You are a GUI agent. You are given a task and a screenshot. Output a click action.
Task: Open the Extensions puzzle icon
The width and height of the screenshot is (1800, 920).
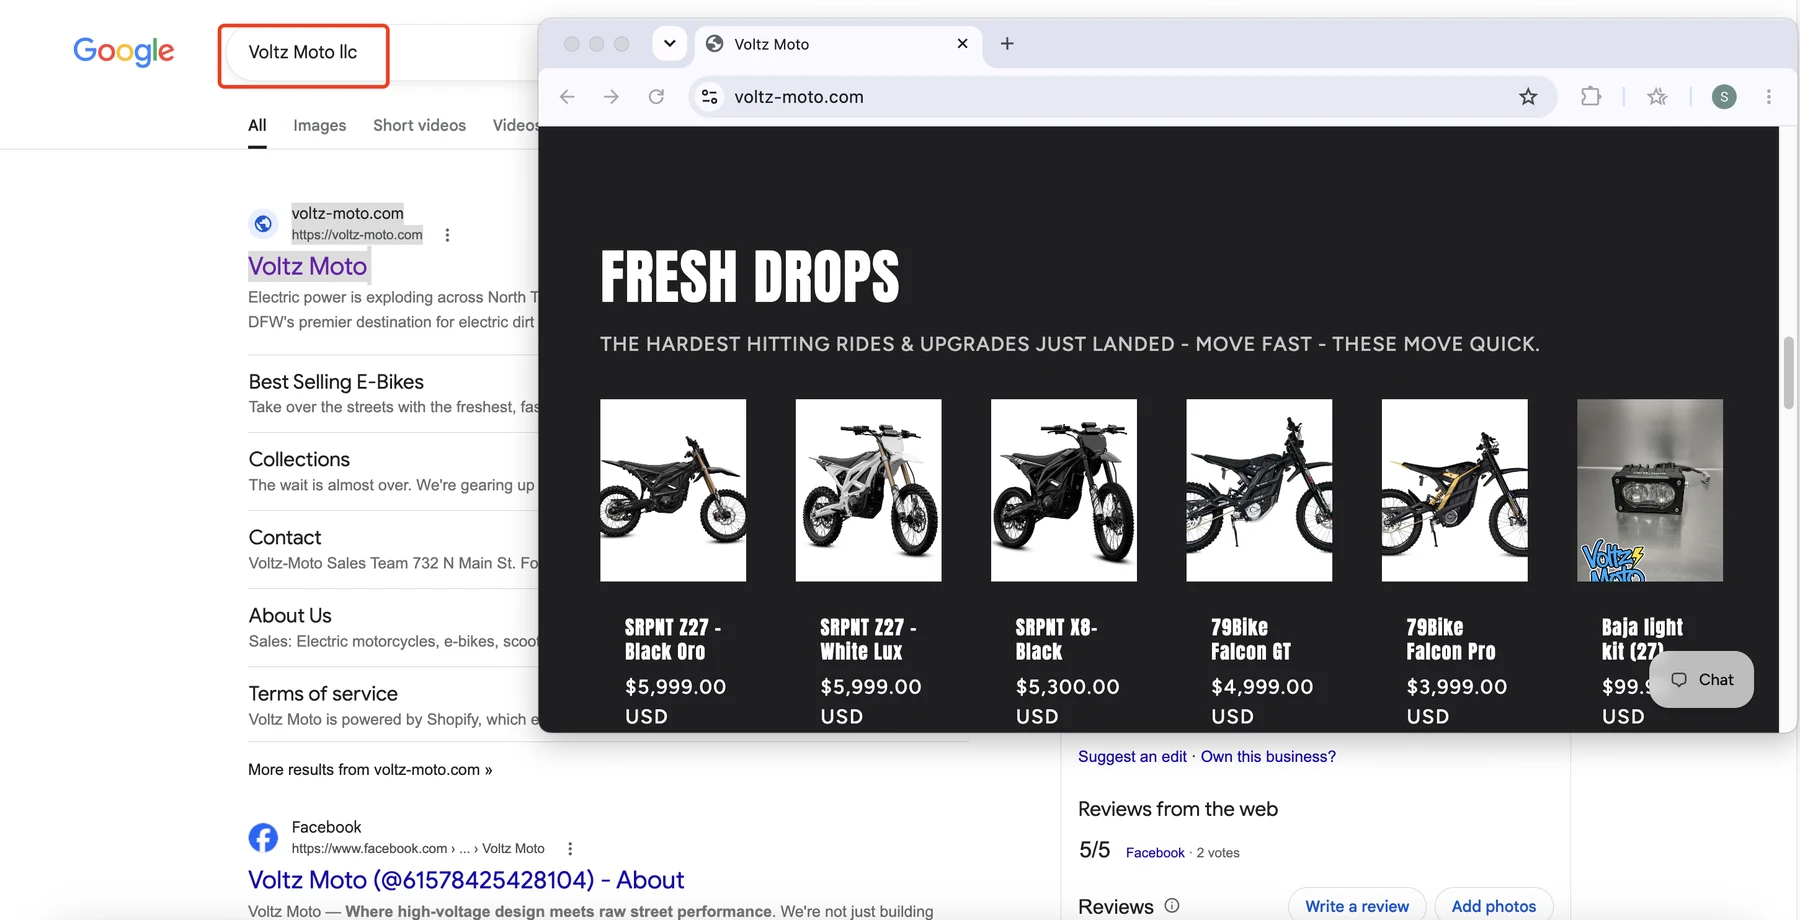(1591, 97)
